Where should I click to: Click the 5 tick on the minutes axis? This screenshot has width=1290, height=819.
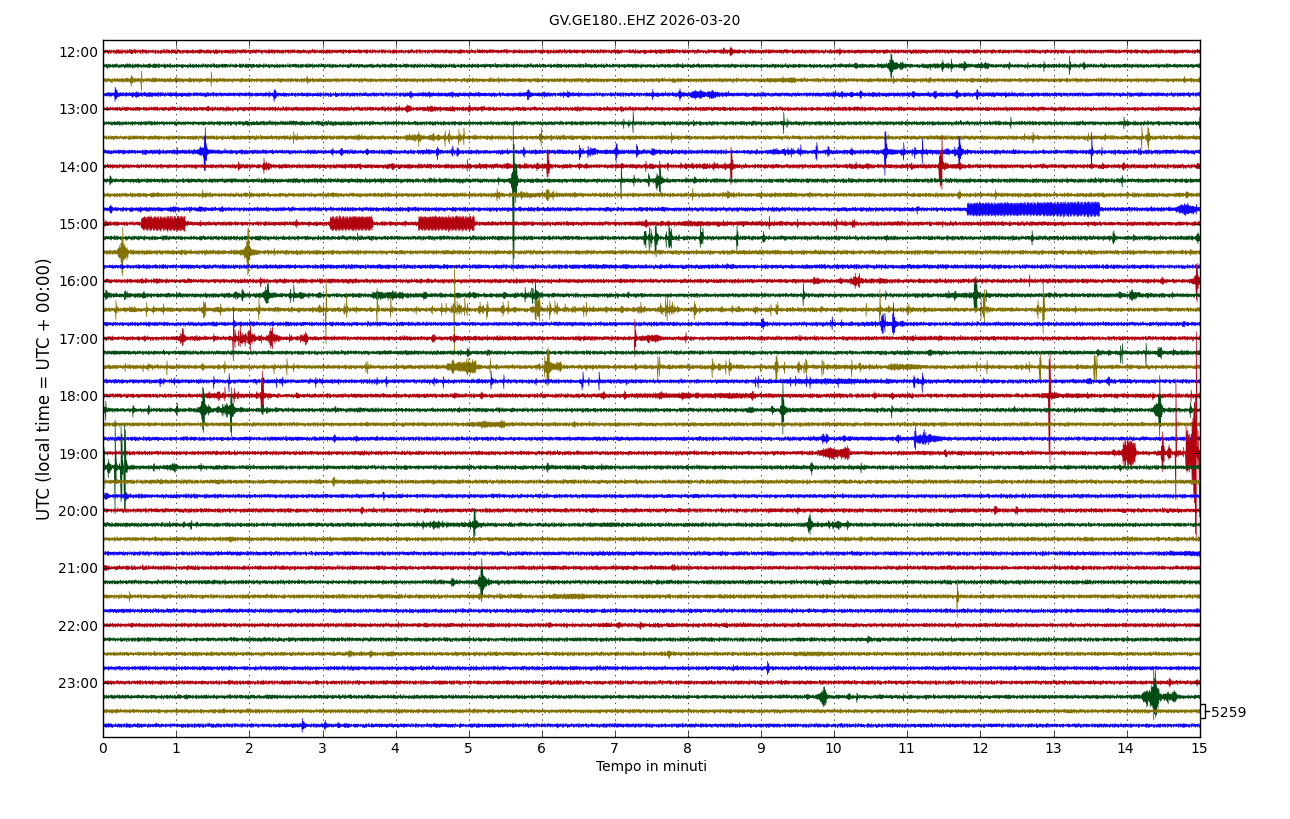pyautogui.click(x=469, y=748)
